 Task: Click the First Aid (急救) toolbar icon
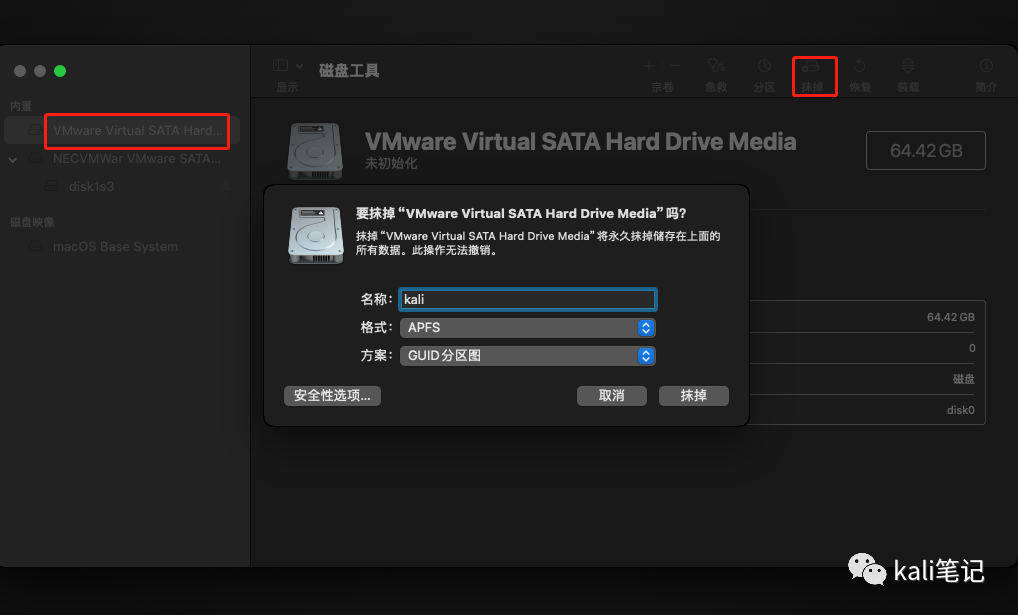click(716, 66)
